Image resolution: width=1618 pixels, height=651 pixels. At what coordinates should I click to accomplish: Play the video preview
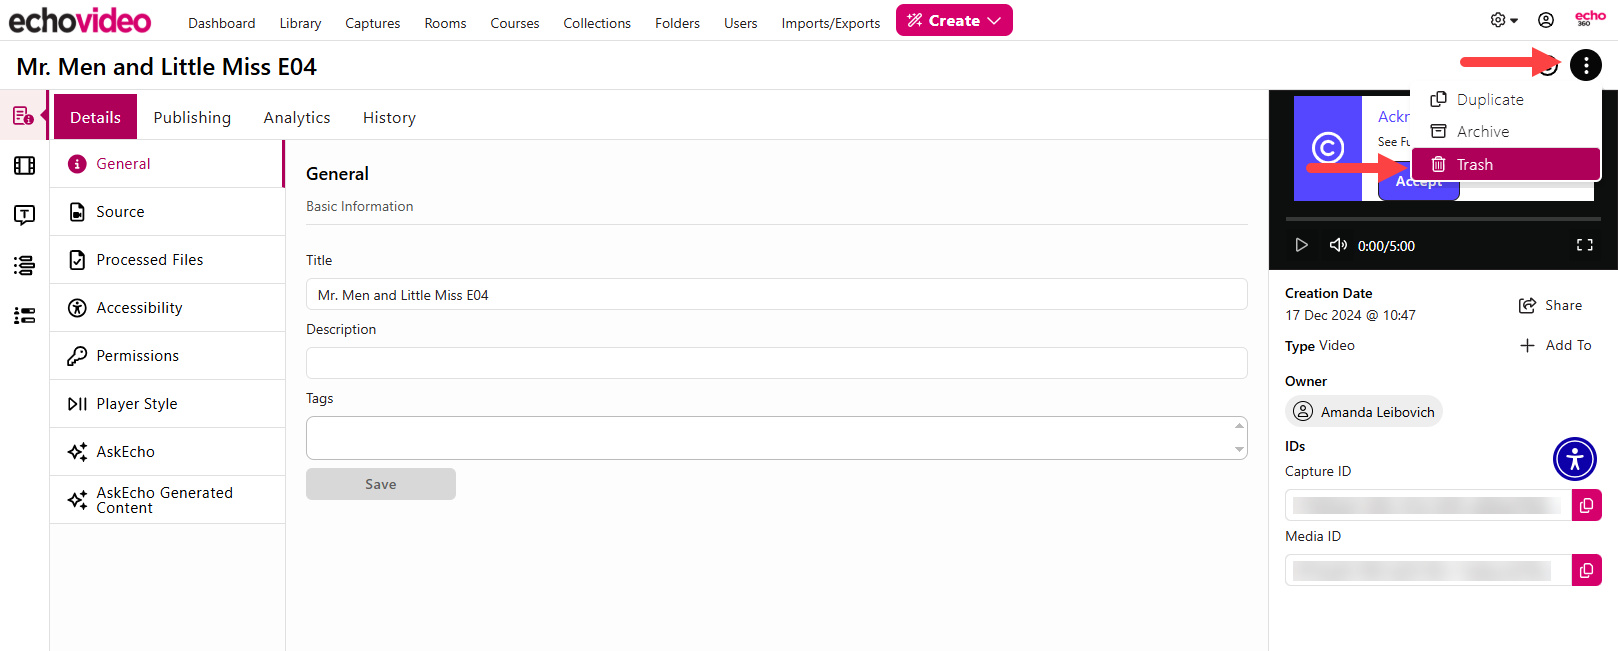(x=1301, y=245)
